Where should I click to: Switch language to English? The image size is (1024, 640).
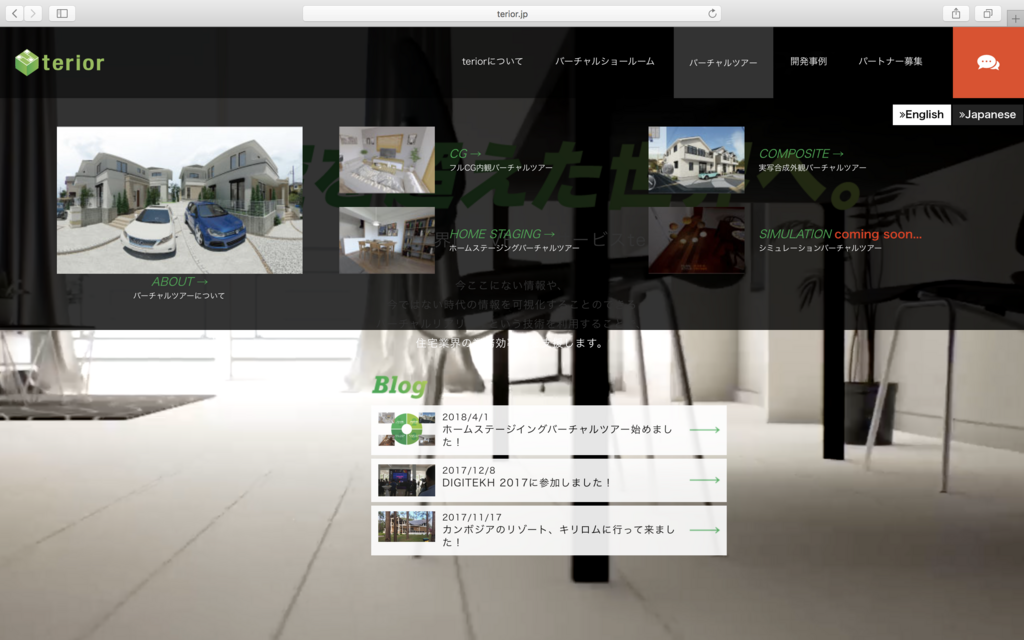(921, 114)
